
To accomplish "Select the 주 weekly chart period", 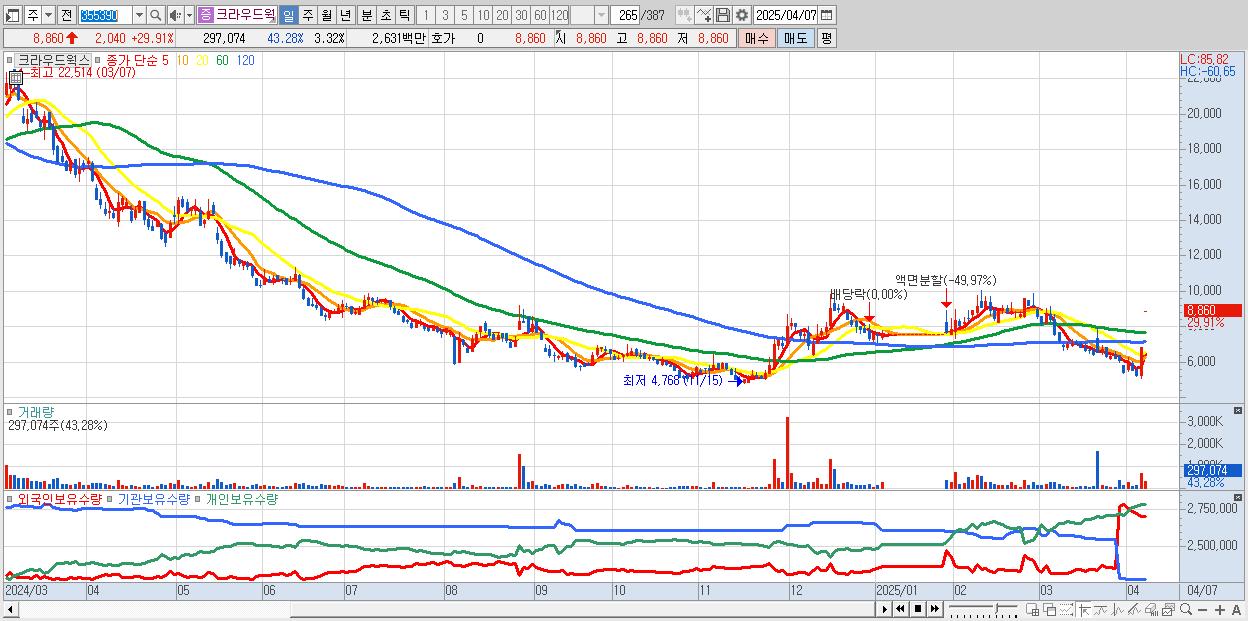I will (x=307, y=15).
